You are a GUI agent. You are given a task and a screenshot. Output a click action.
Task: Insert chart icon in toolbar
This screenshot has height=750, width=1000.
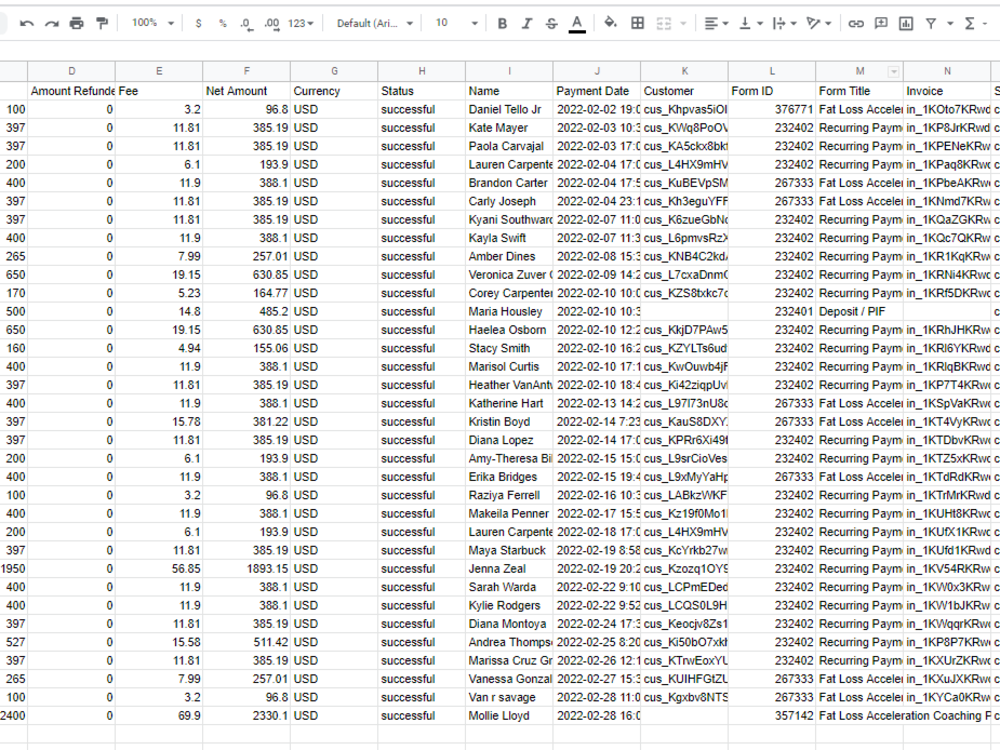pos(906,24)
